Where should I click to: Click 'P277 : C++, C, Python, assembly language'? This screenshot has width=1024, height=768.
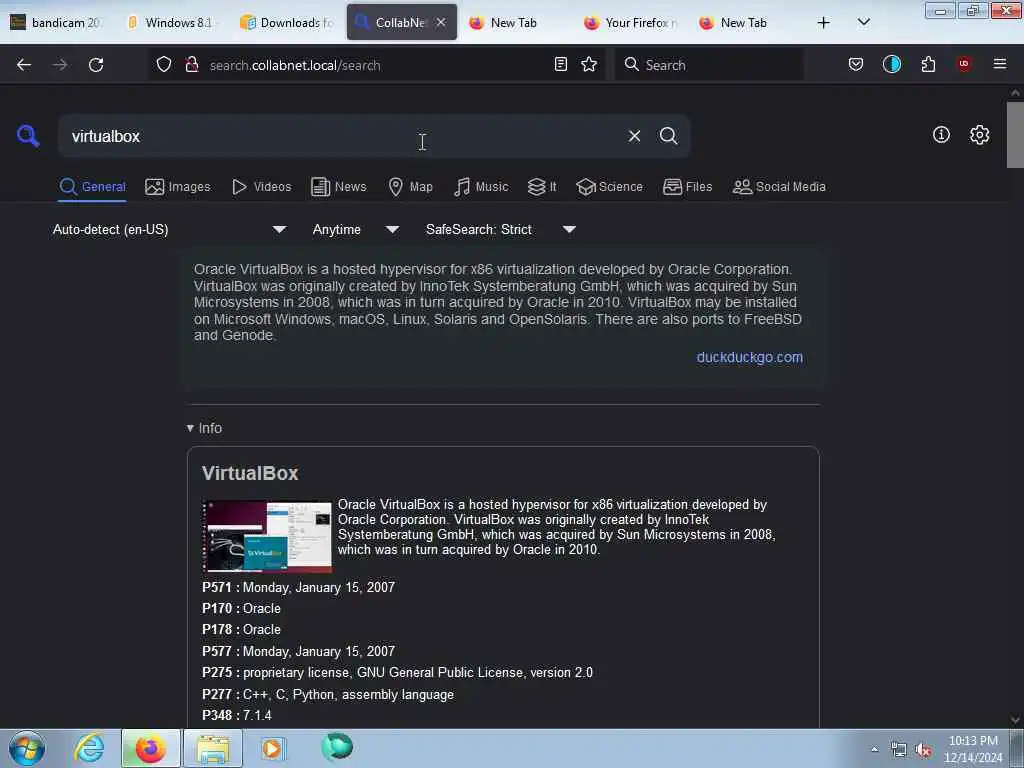(328, 694)
